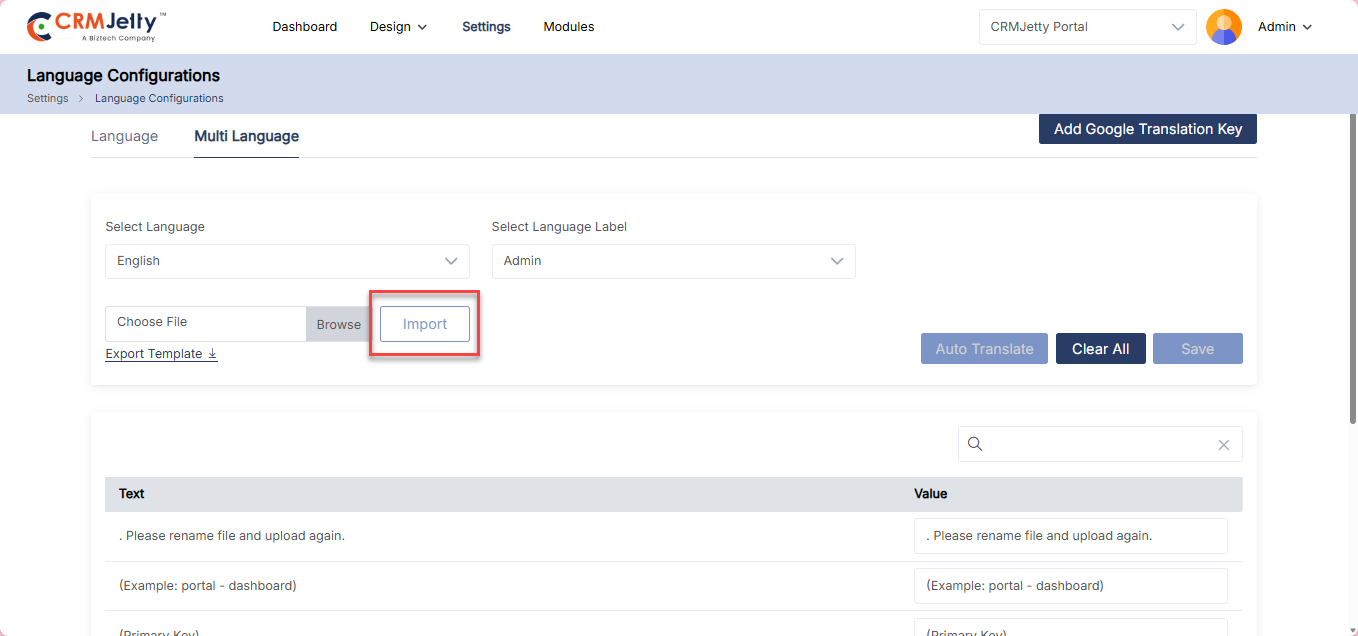Click the Admin user avatar icon
Image resolution: width=1358 pixels, height=636 pixels.
click(x=1223, y=27)
